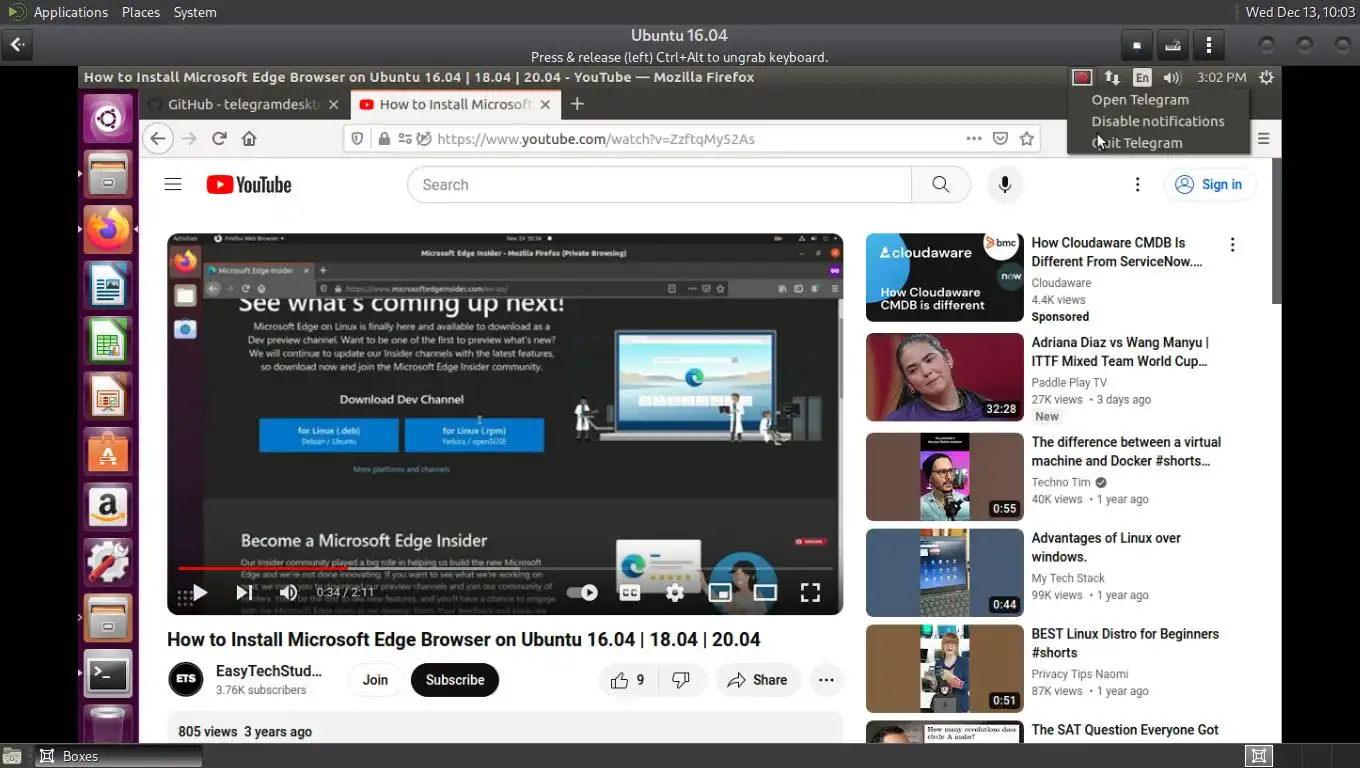Open virtual machine and Docker shorts thumbnail
The width and height of the screenshot is (1360, 768).
click(x=945, y=477)
